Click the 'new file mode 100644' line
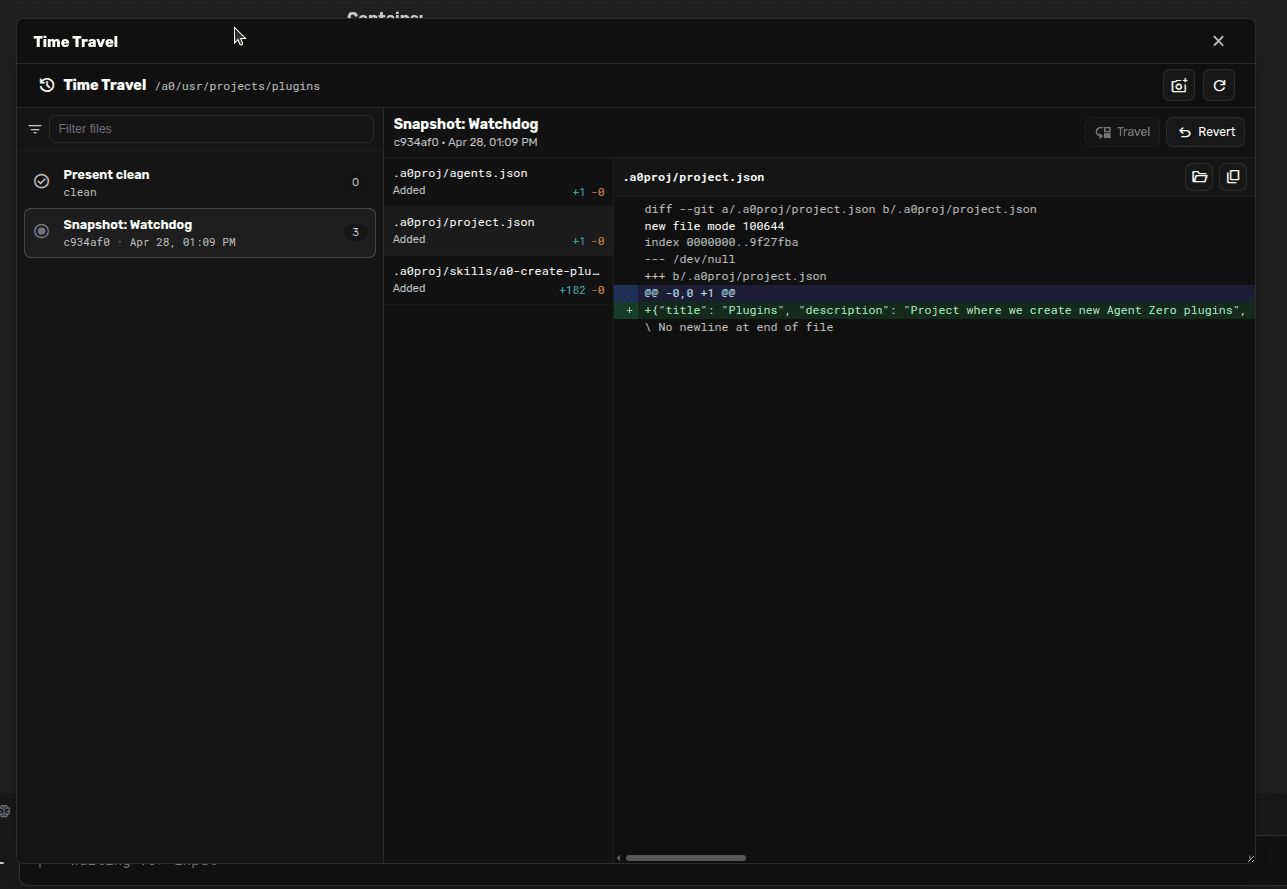Screen dimensions: 1287x889 coord(714,226)
